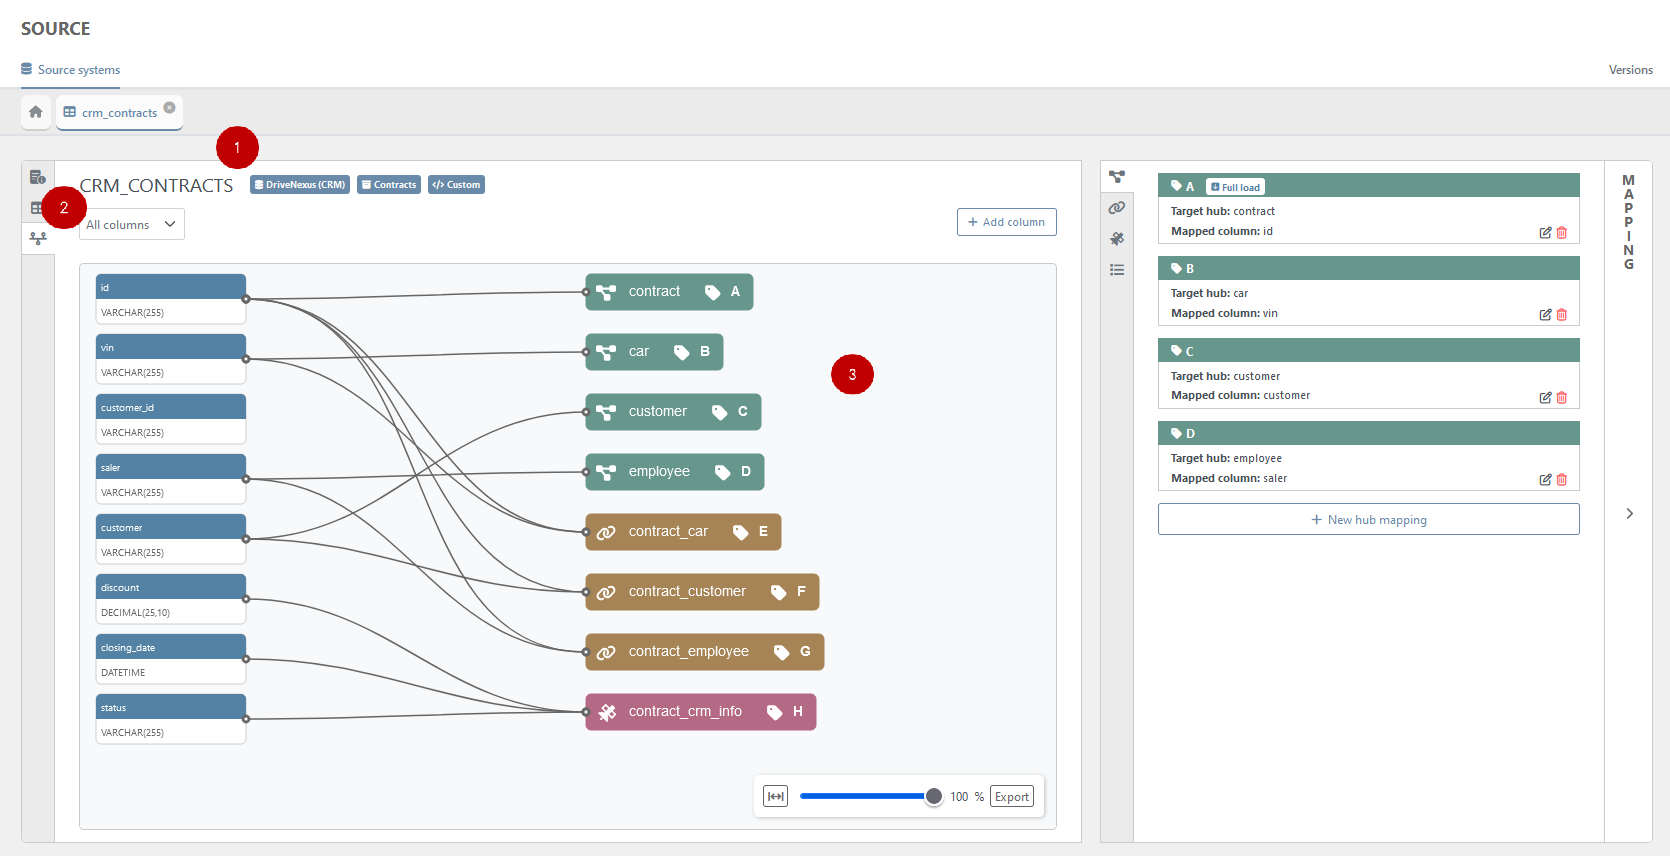The width and height of the screenshot is (1670, 856).
Task: Switch to Source systems tab
Action: click(x=71, y=70)
